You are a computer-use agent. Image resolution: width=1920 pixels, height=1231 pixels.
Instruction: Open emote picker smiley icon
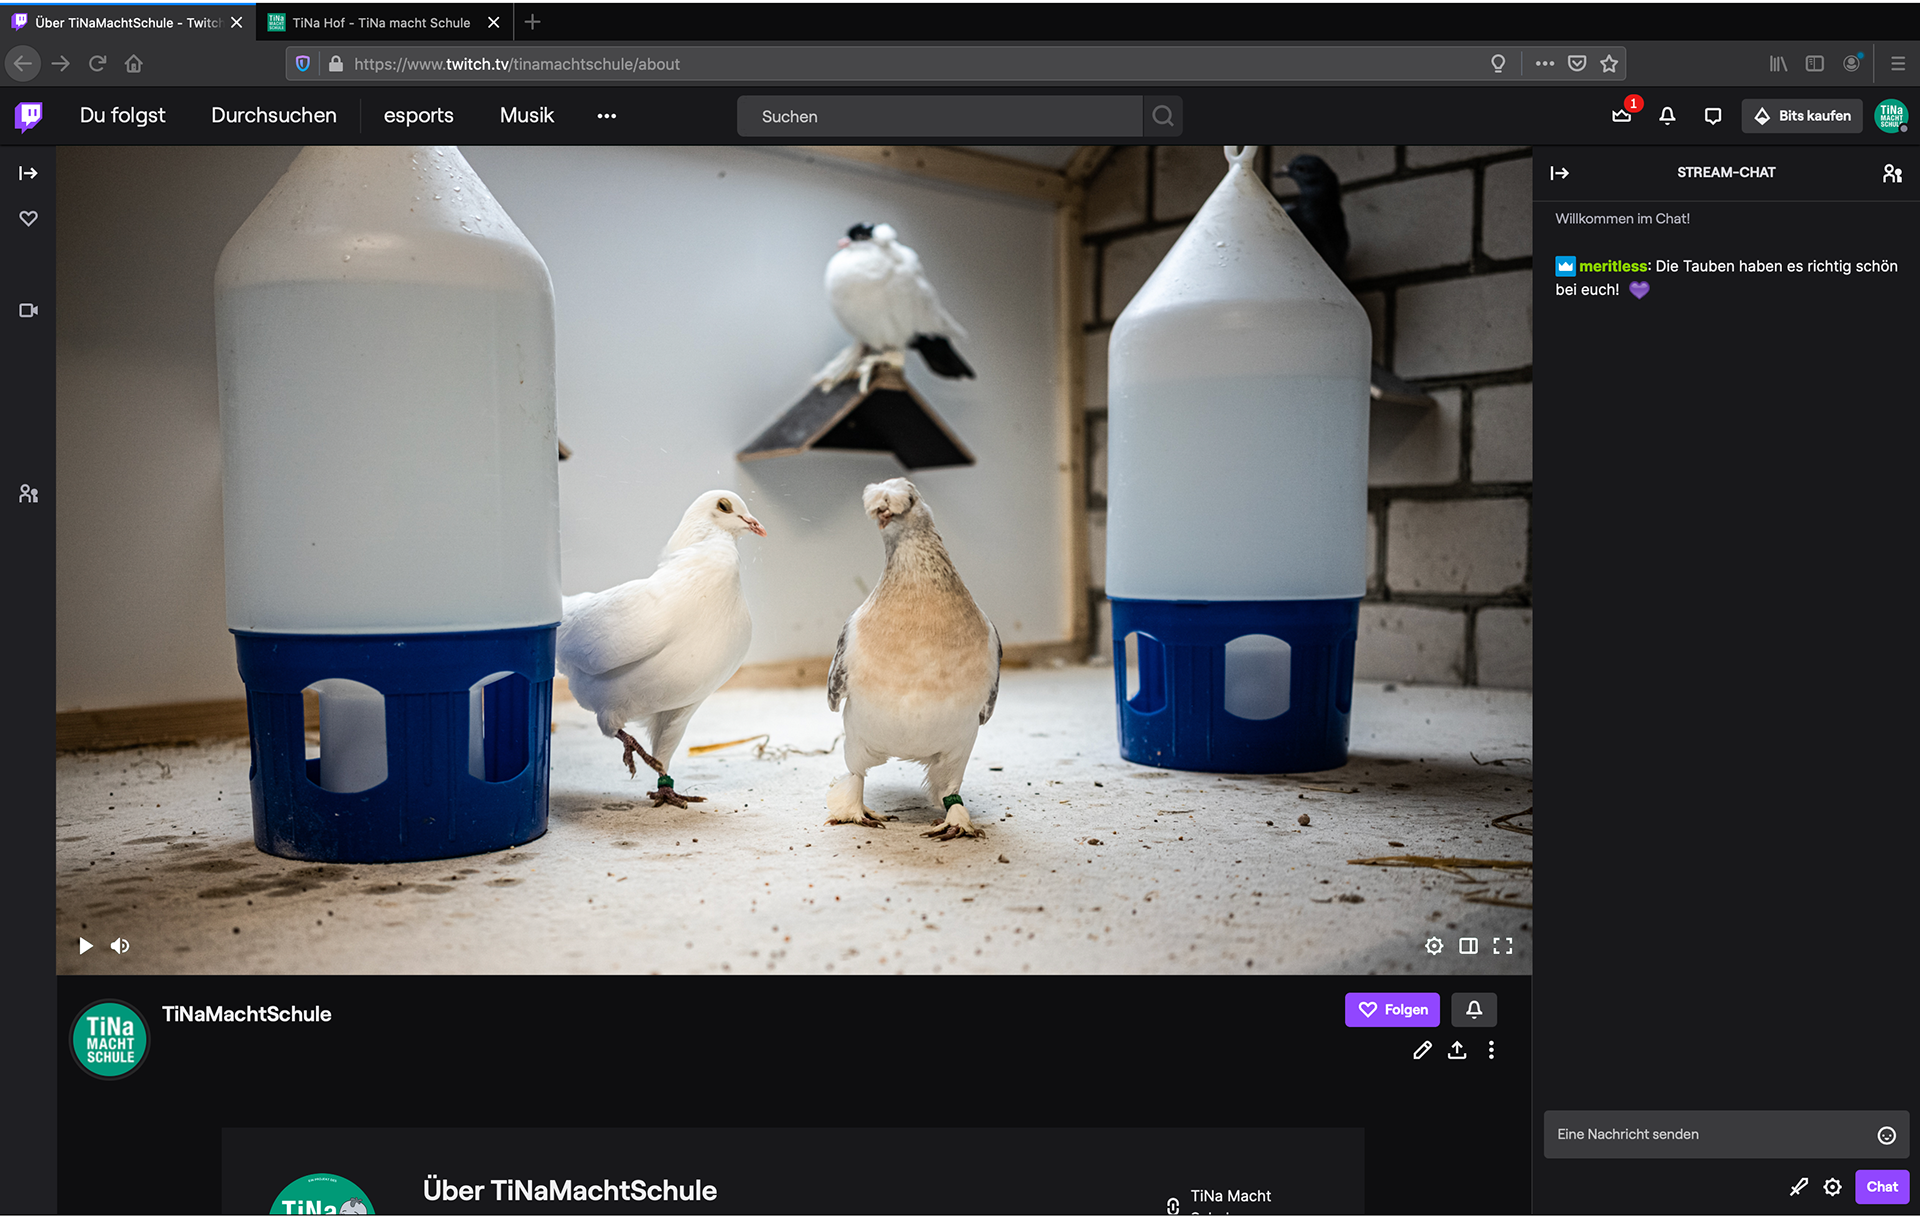click(x=1886, y=1135)
